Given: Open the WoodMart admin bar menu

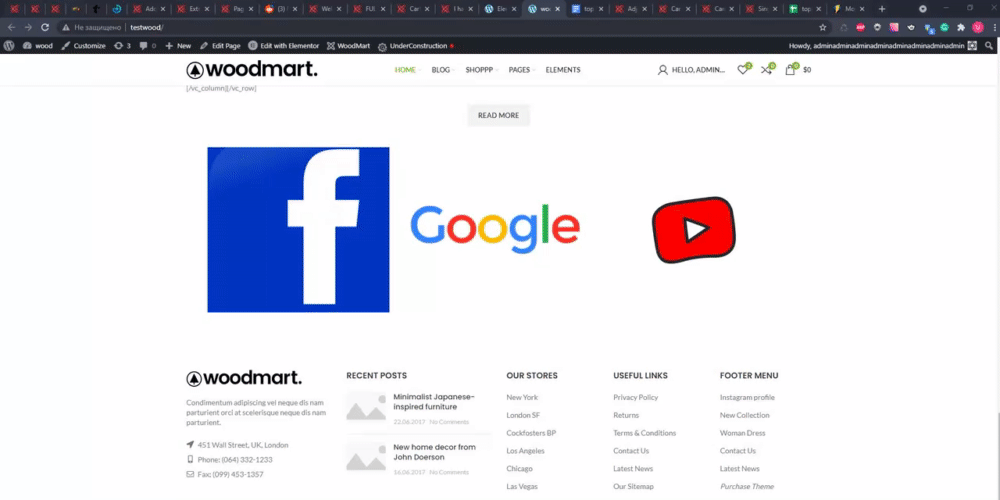Looking at the screenshot, I should coord(348,46).
